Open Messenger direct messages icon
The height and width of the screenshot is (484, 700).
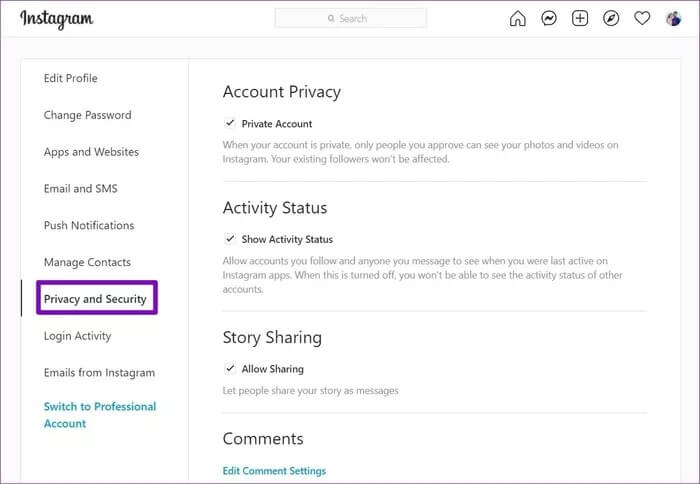tap(549, 18)
